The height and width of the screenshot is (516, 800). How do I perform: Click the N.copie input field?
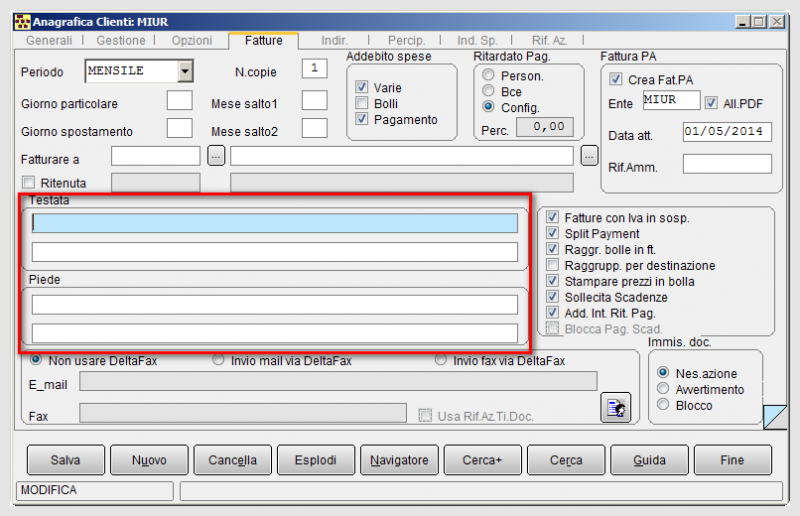[x=314, y=68]
